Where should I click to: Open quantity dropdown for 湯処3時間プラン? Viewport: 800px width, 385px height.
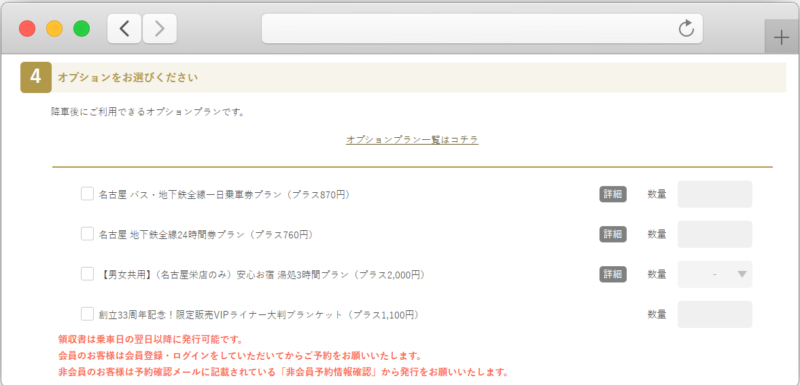click(715, 274)
